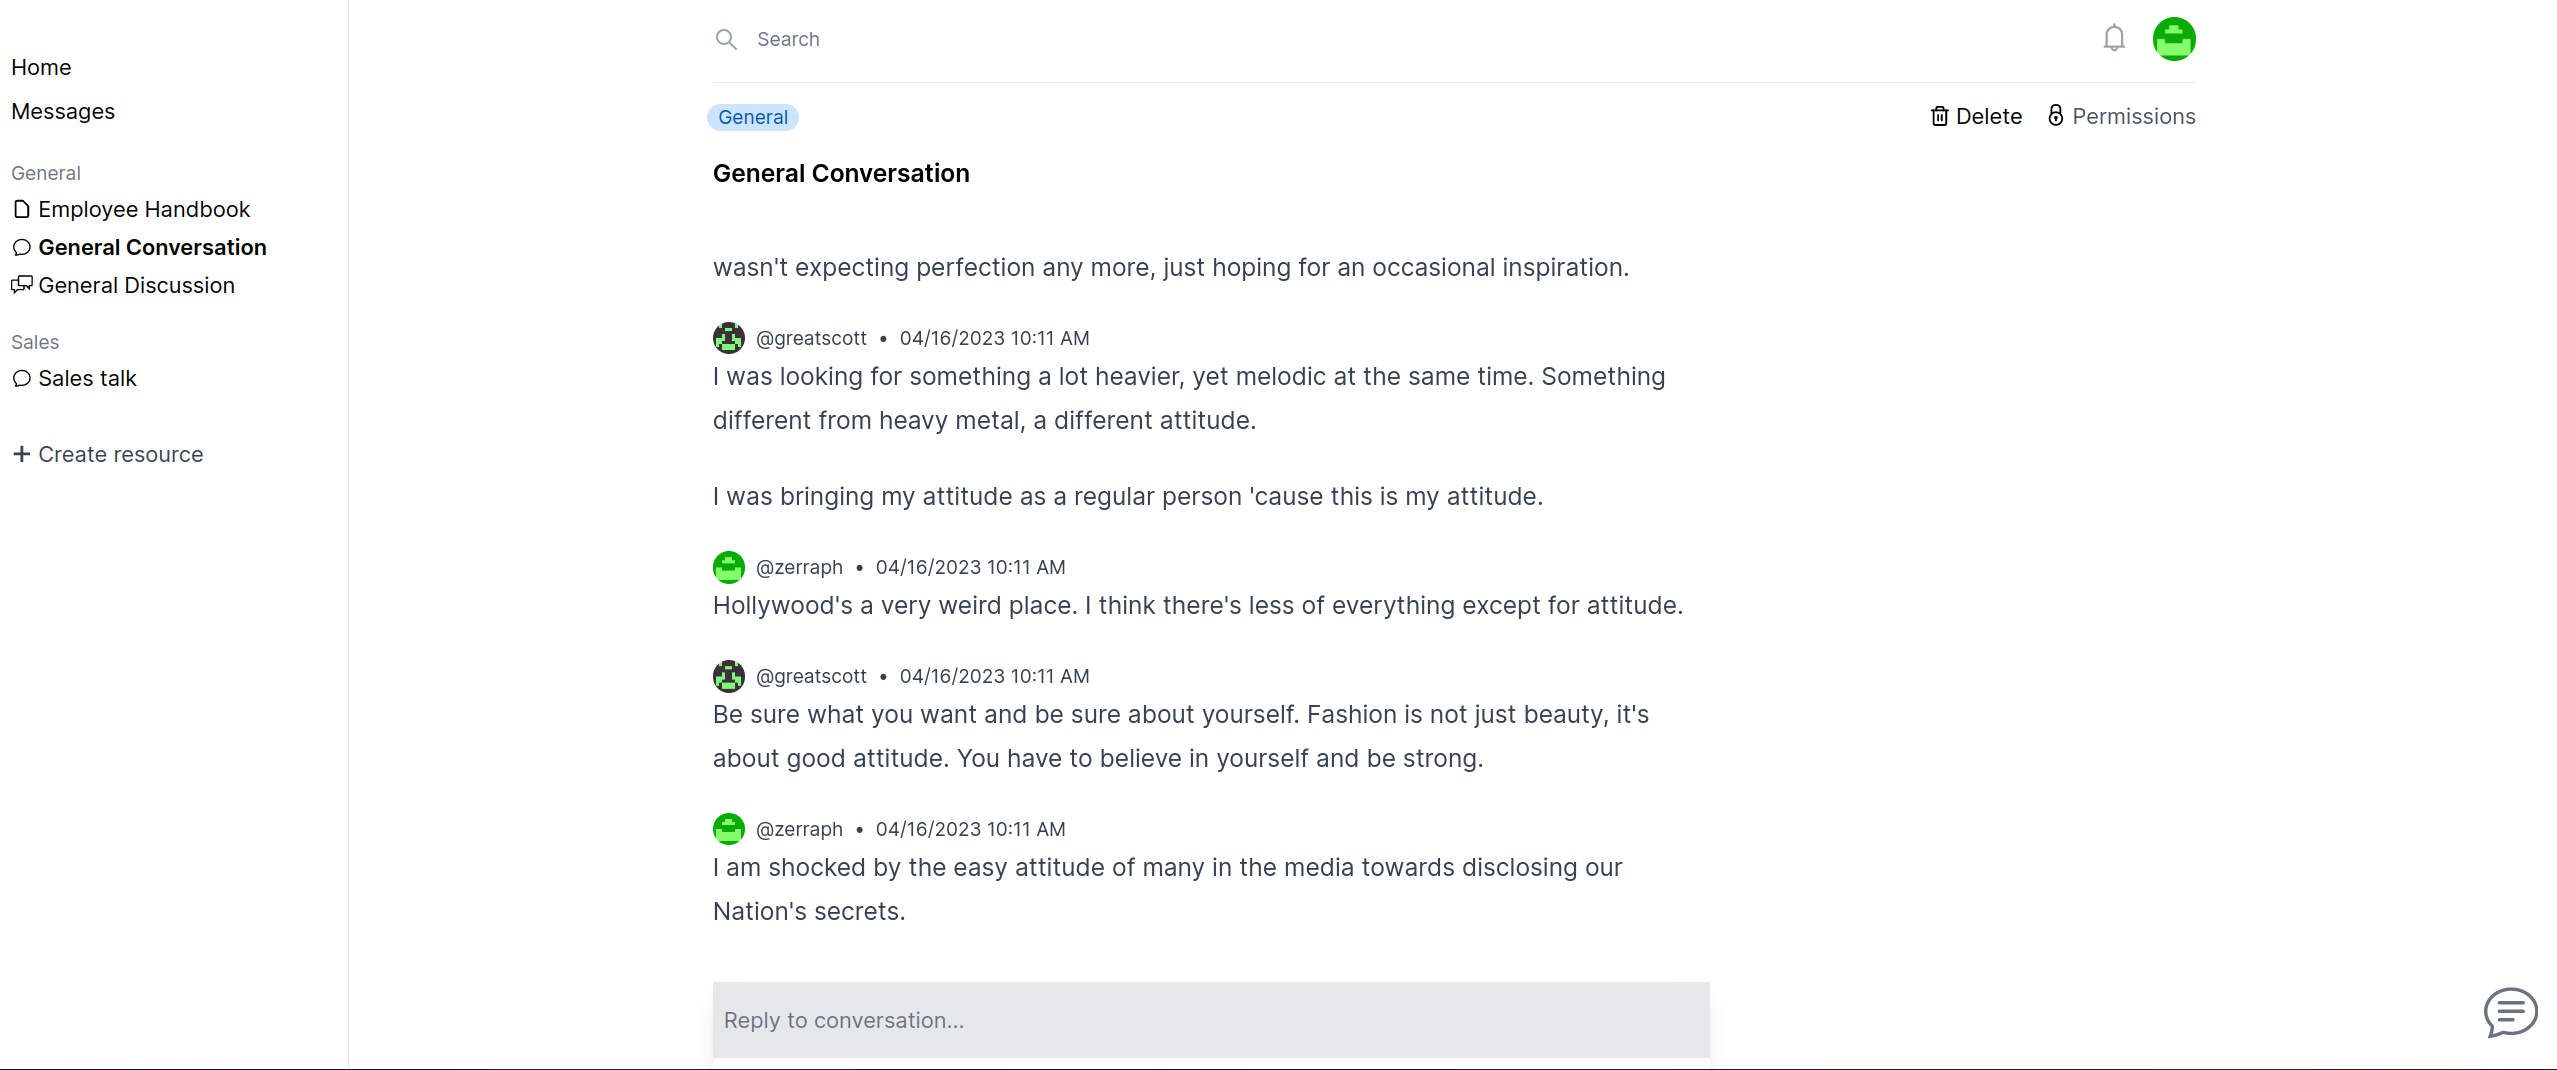Viewport: 2557px width, 1070px height.
Task: Click greatscott's avatar on first message
Action: coord(729,338)
